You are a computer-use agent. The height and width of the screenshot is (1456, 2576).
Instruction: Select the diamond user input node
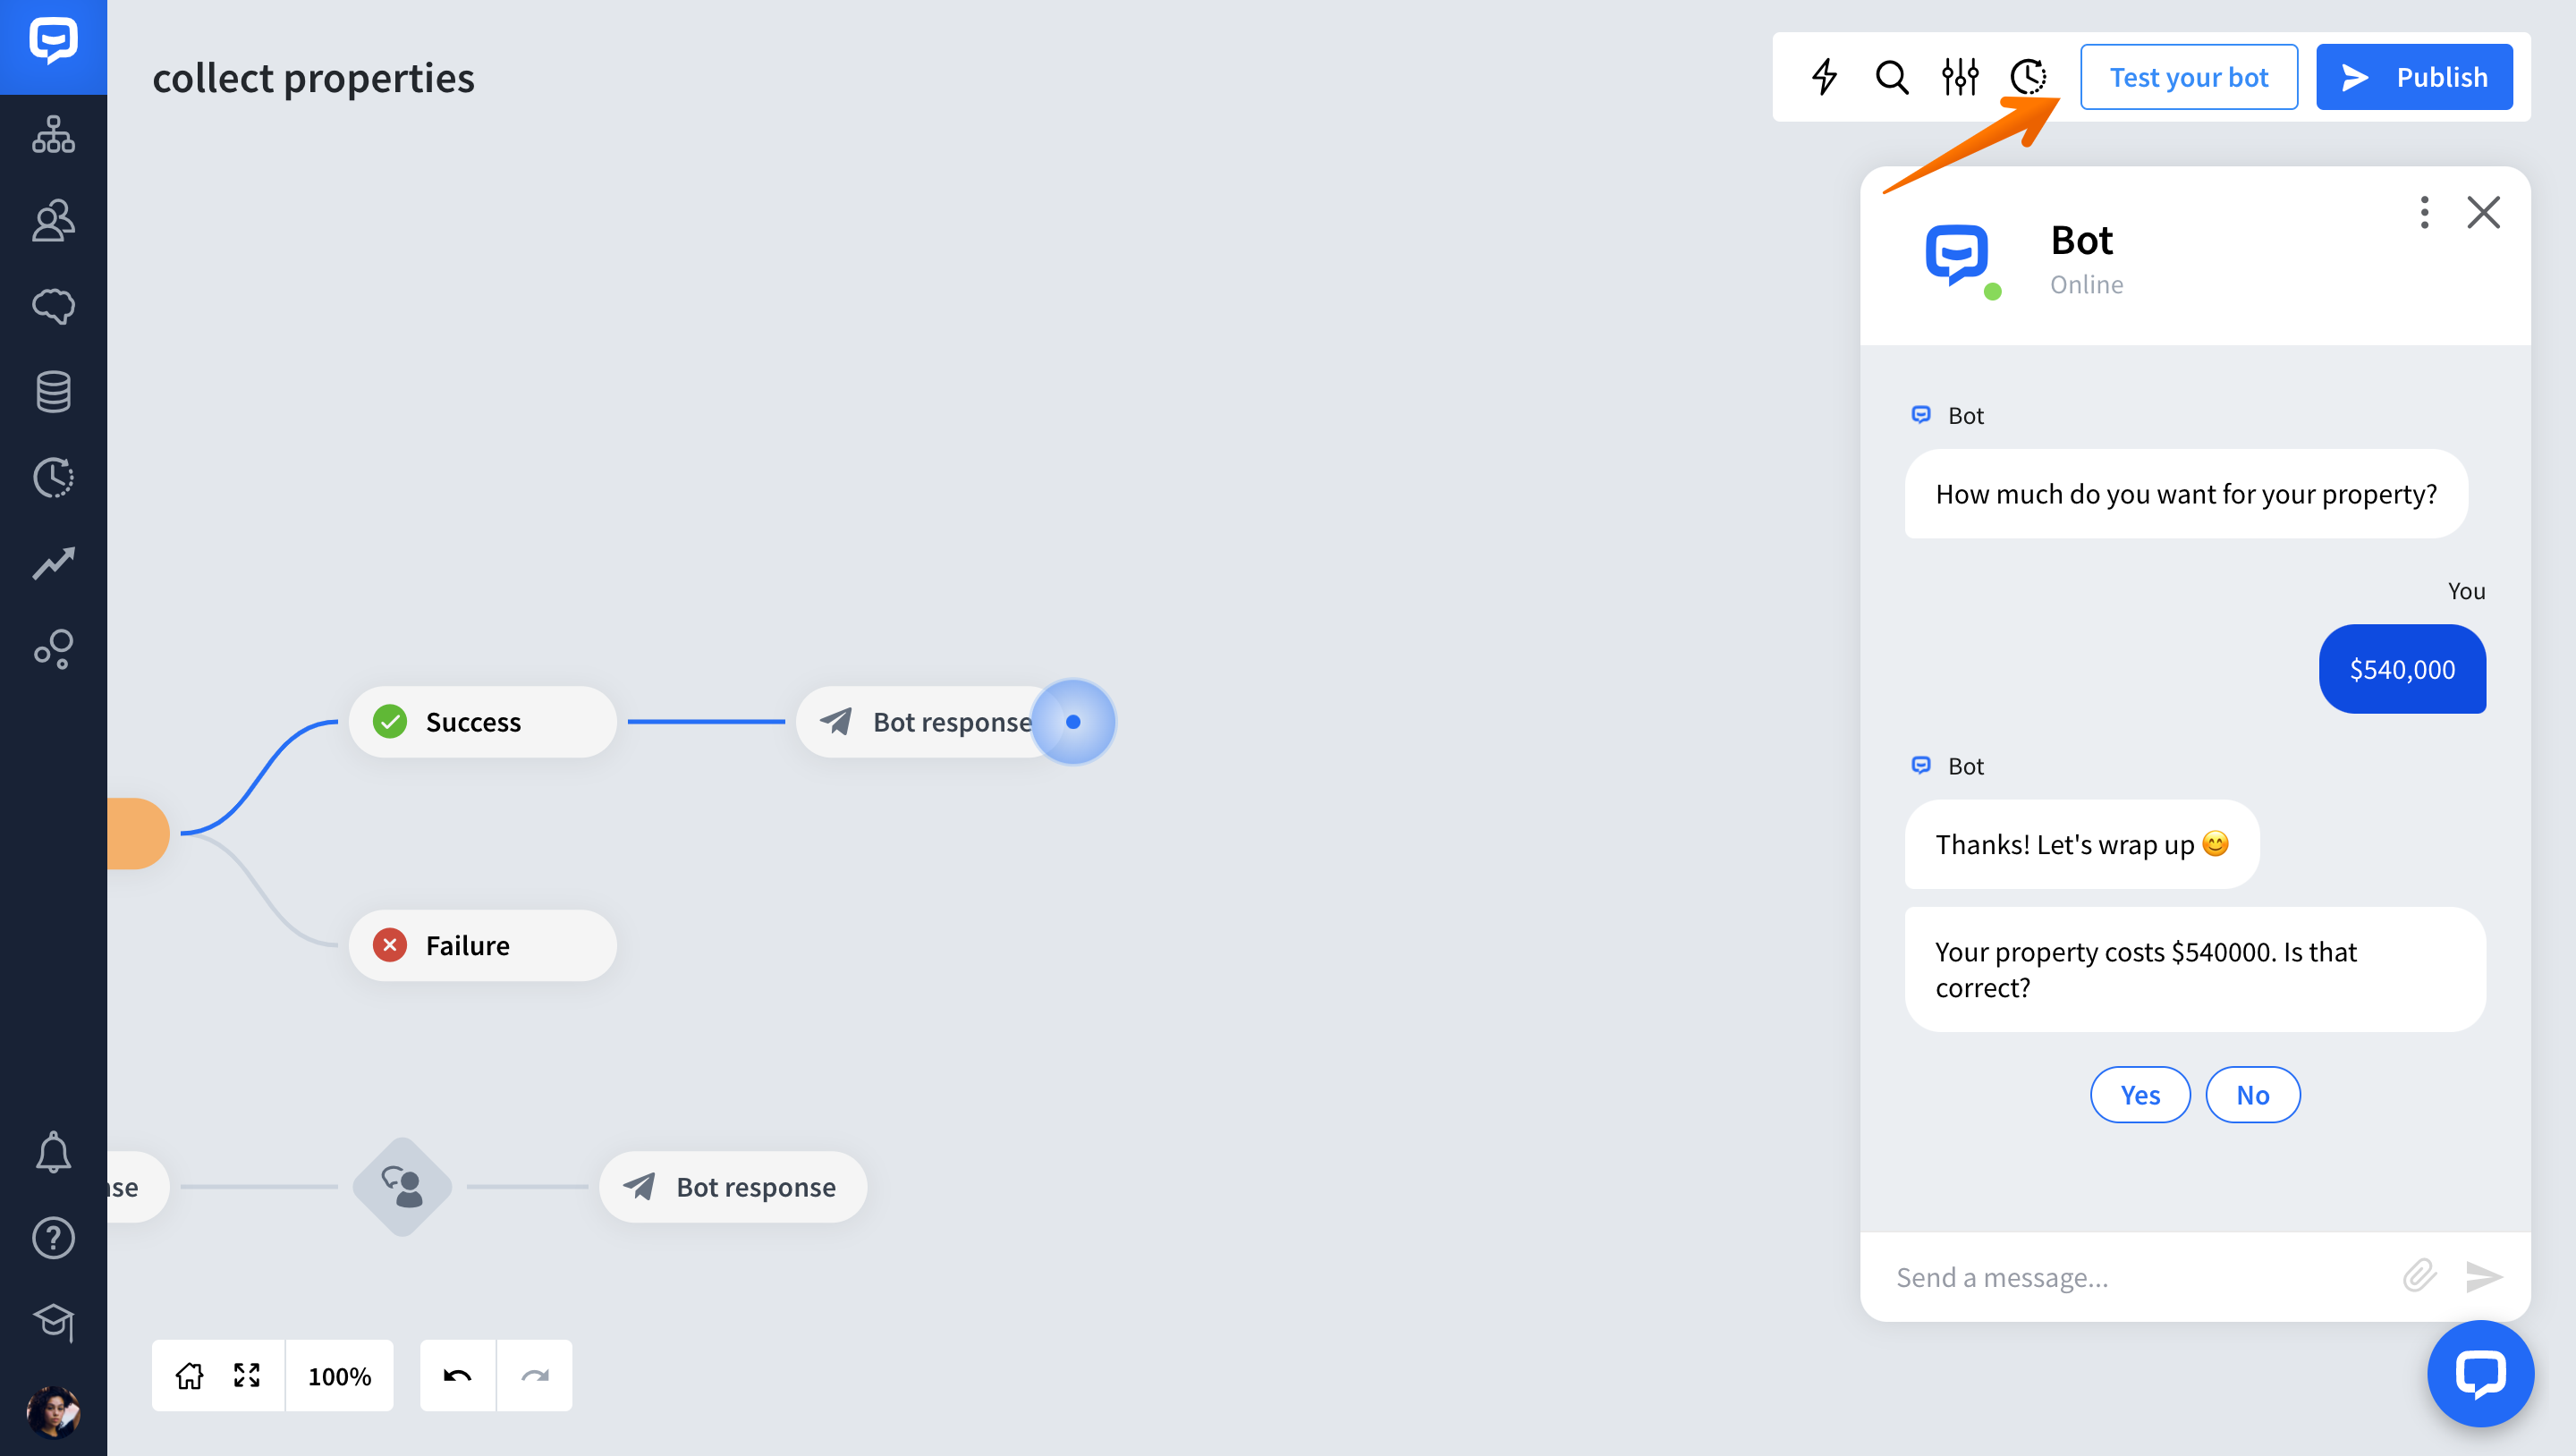click(403, 1187)
